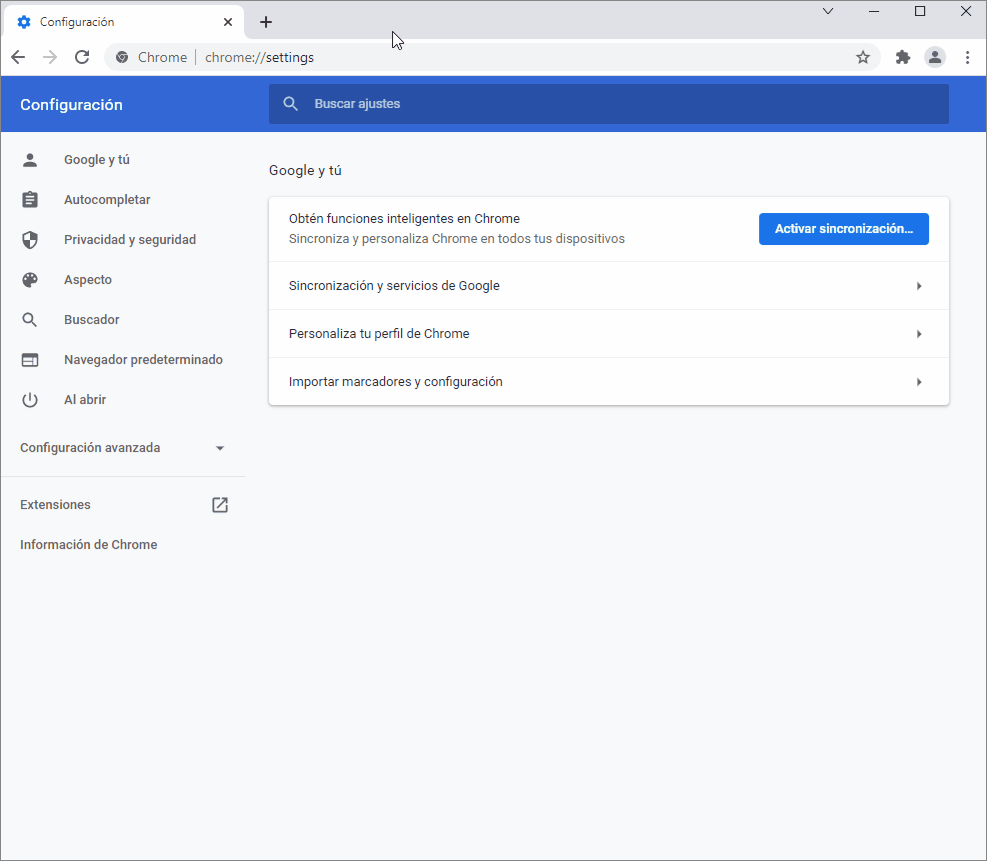Click the palette icon beside Aspecto
987x861 pixels.
click(x=30, y=279)
